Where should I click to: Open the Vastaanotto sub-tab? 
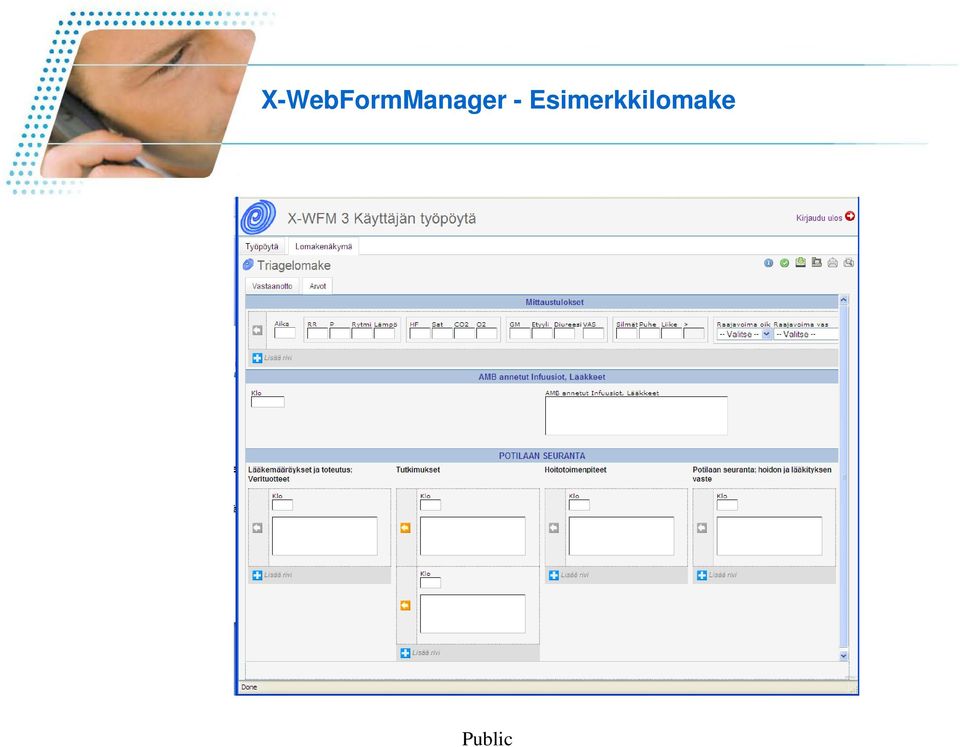pos(272,286)
